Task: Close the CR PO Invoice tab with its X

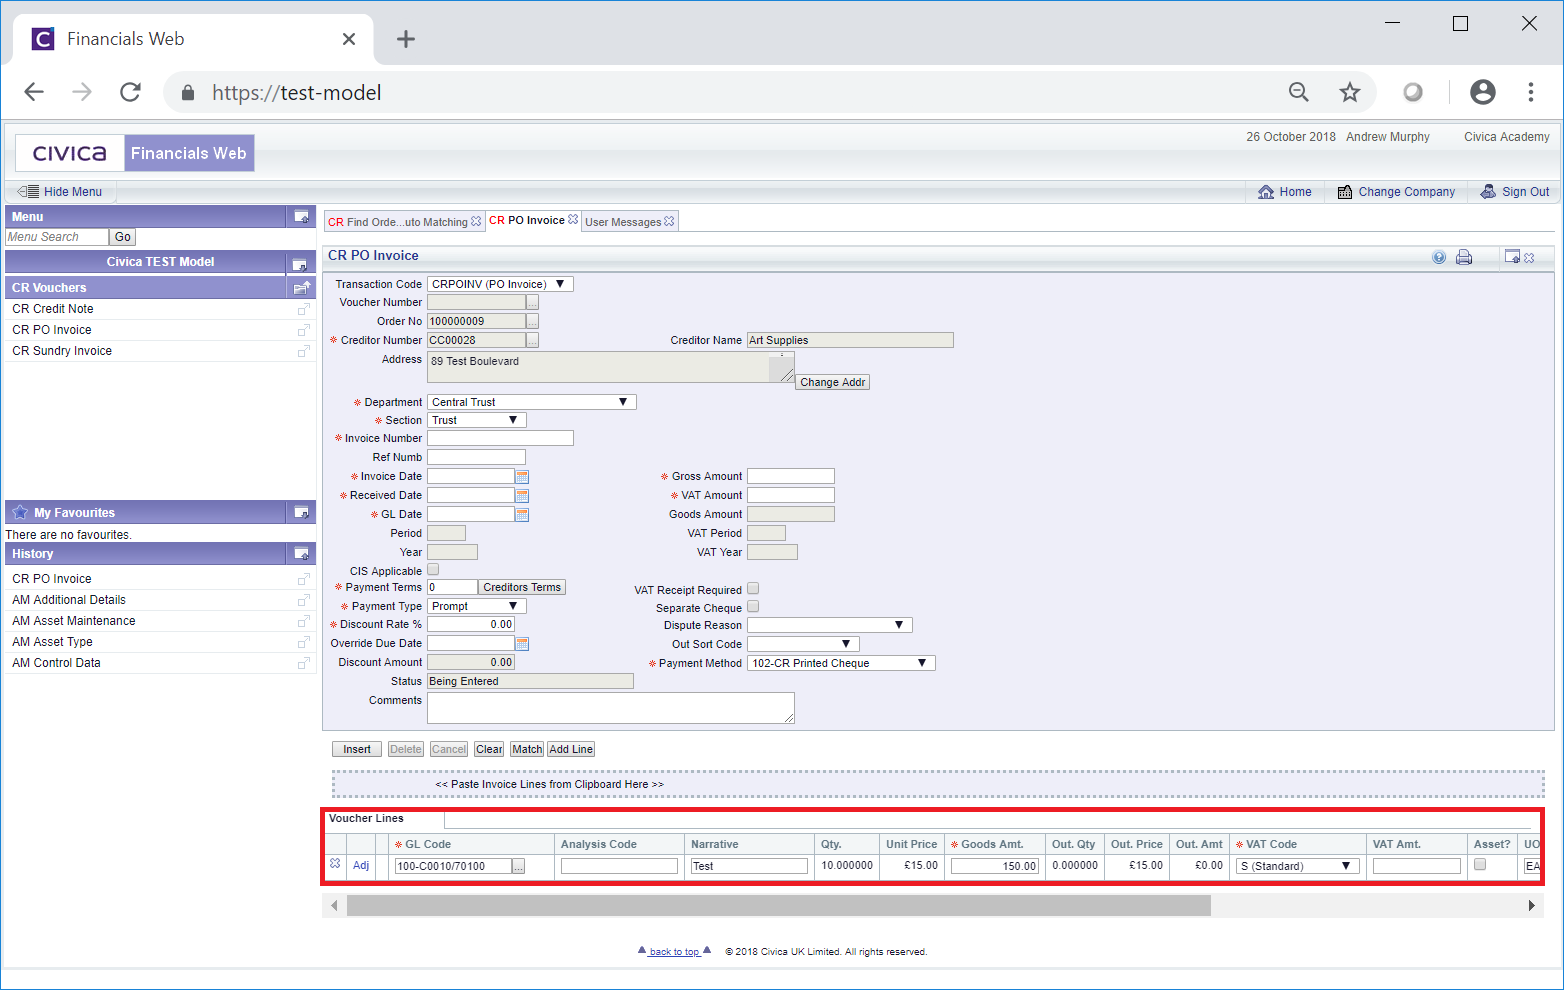Action: 573,220
